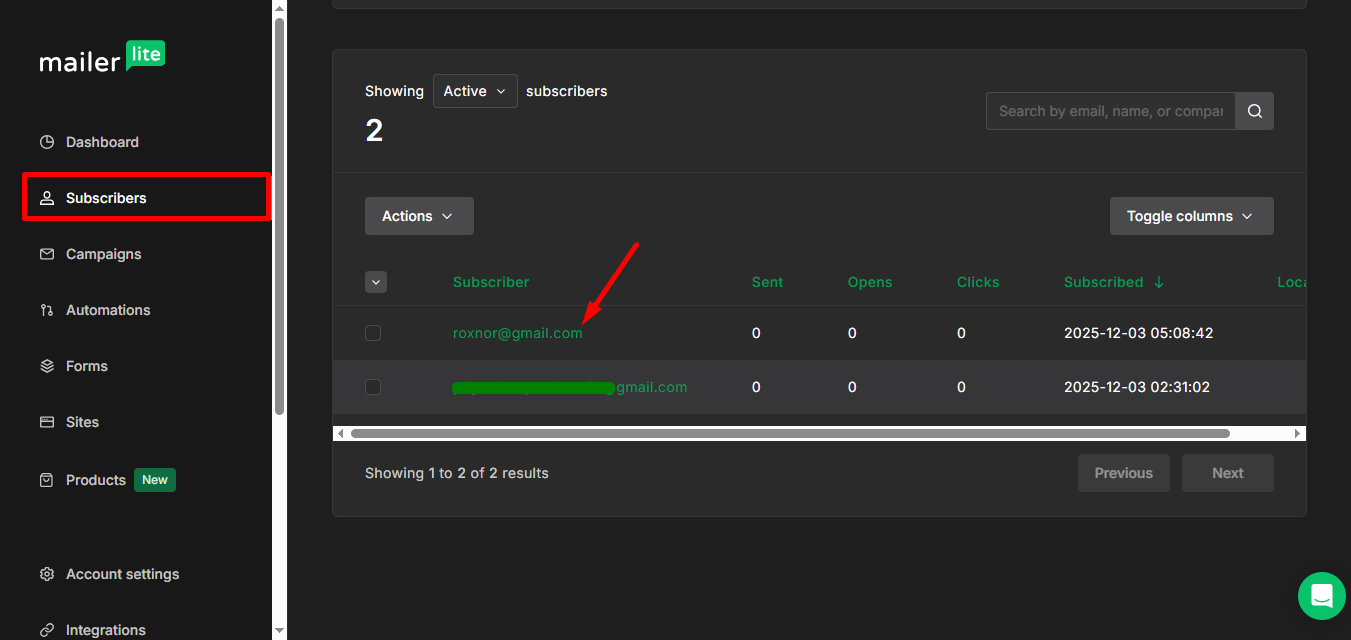Click the Forms stacked-layers icon

pyautogui.click(x=47, y=366)
